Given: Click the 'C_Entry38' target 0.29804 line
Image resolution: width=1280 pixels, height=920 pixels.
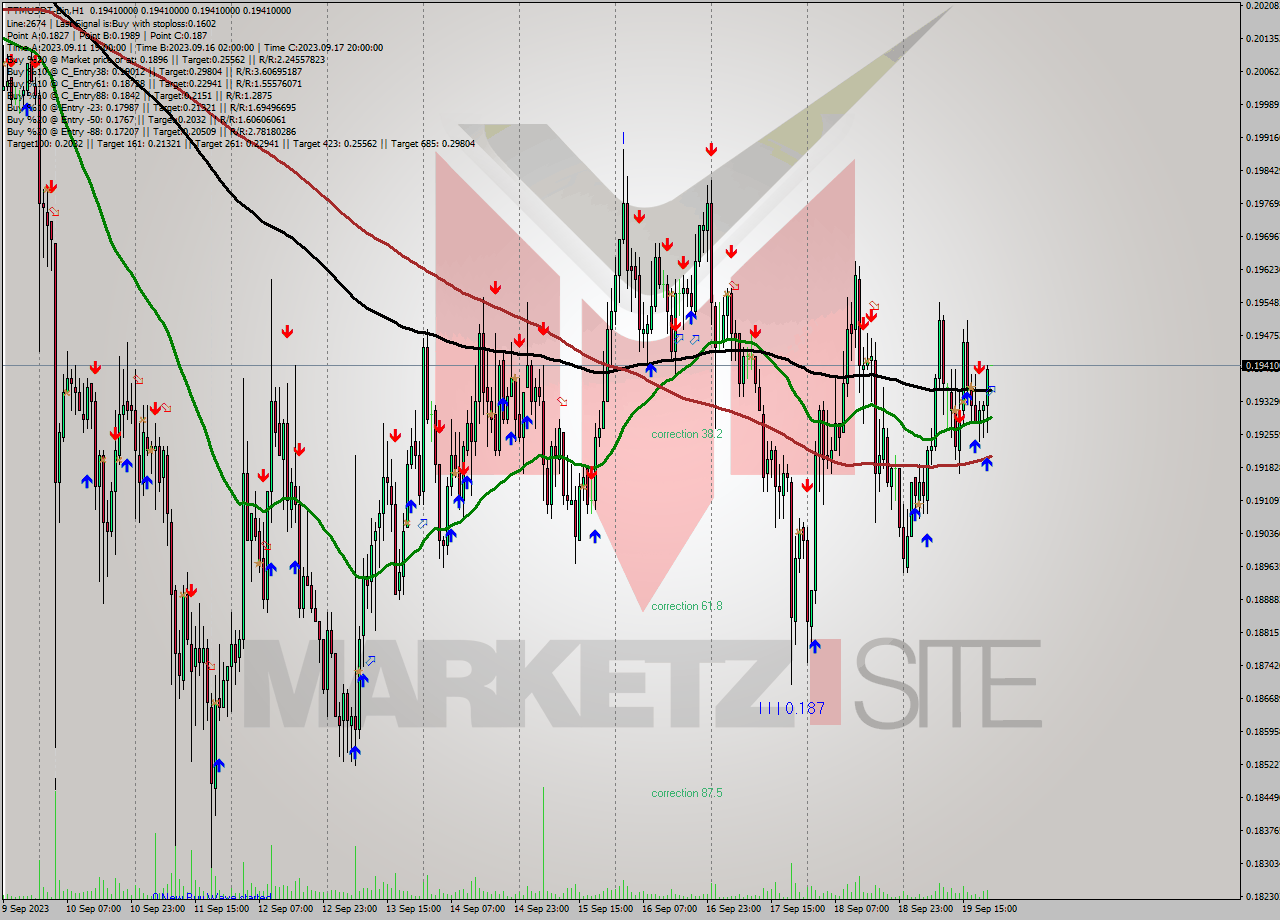Looking at the screenshot, I should click(x=154, y=71).
